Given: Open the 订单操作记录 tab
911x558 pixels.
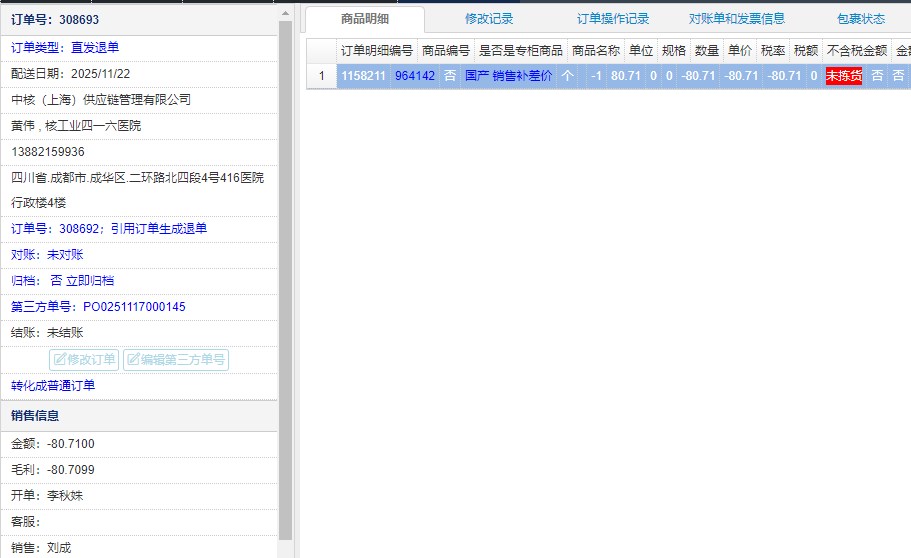Looking at the screenshot, I should [x=613, y=19].
